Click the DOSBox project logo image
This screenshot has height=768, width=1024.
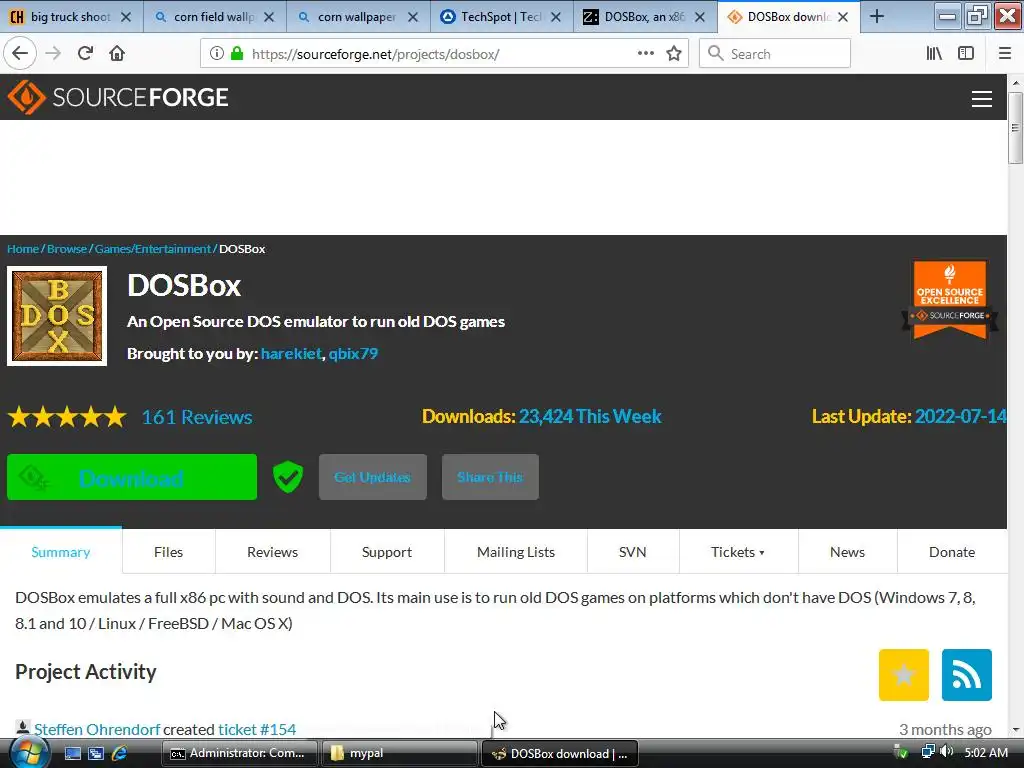click(57, 316)
